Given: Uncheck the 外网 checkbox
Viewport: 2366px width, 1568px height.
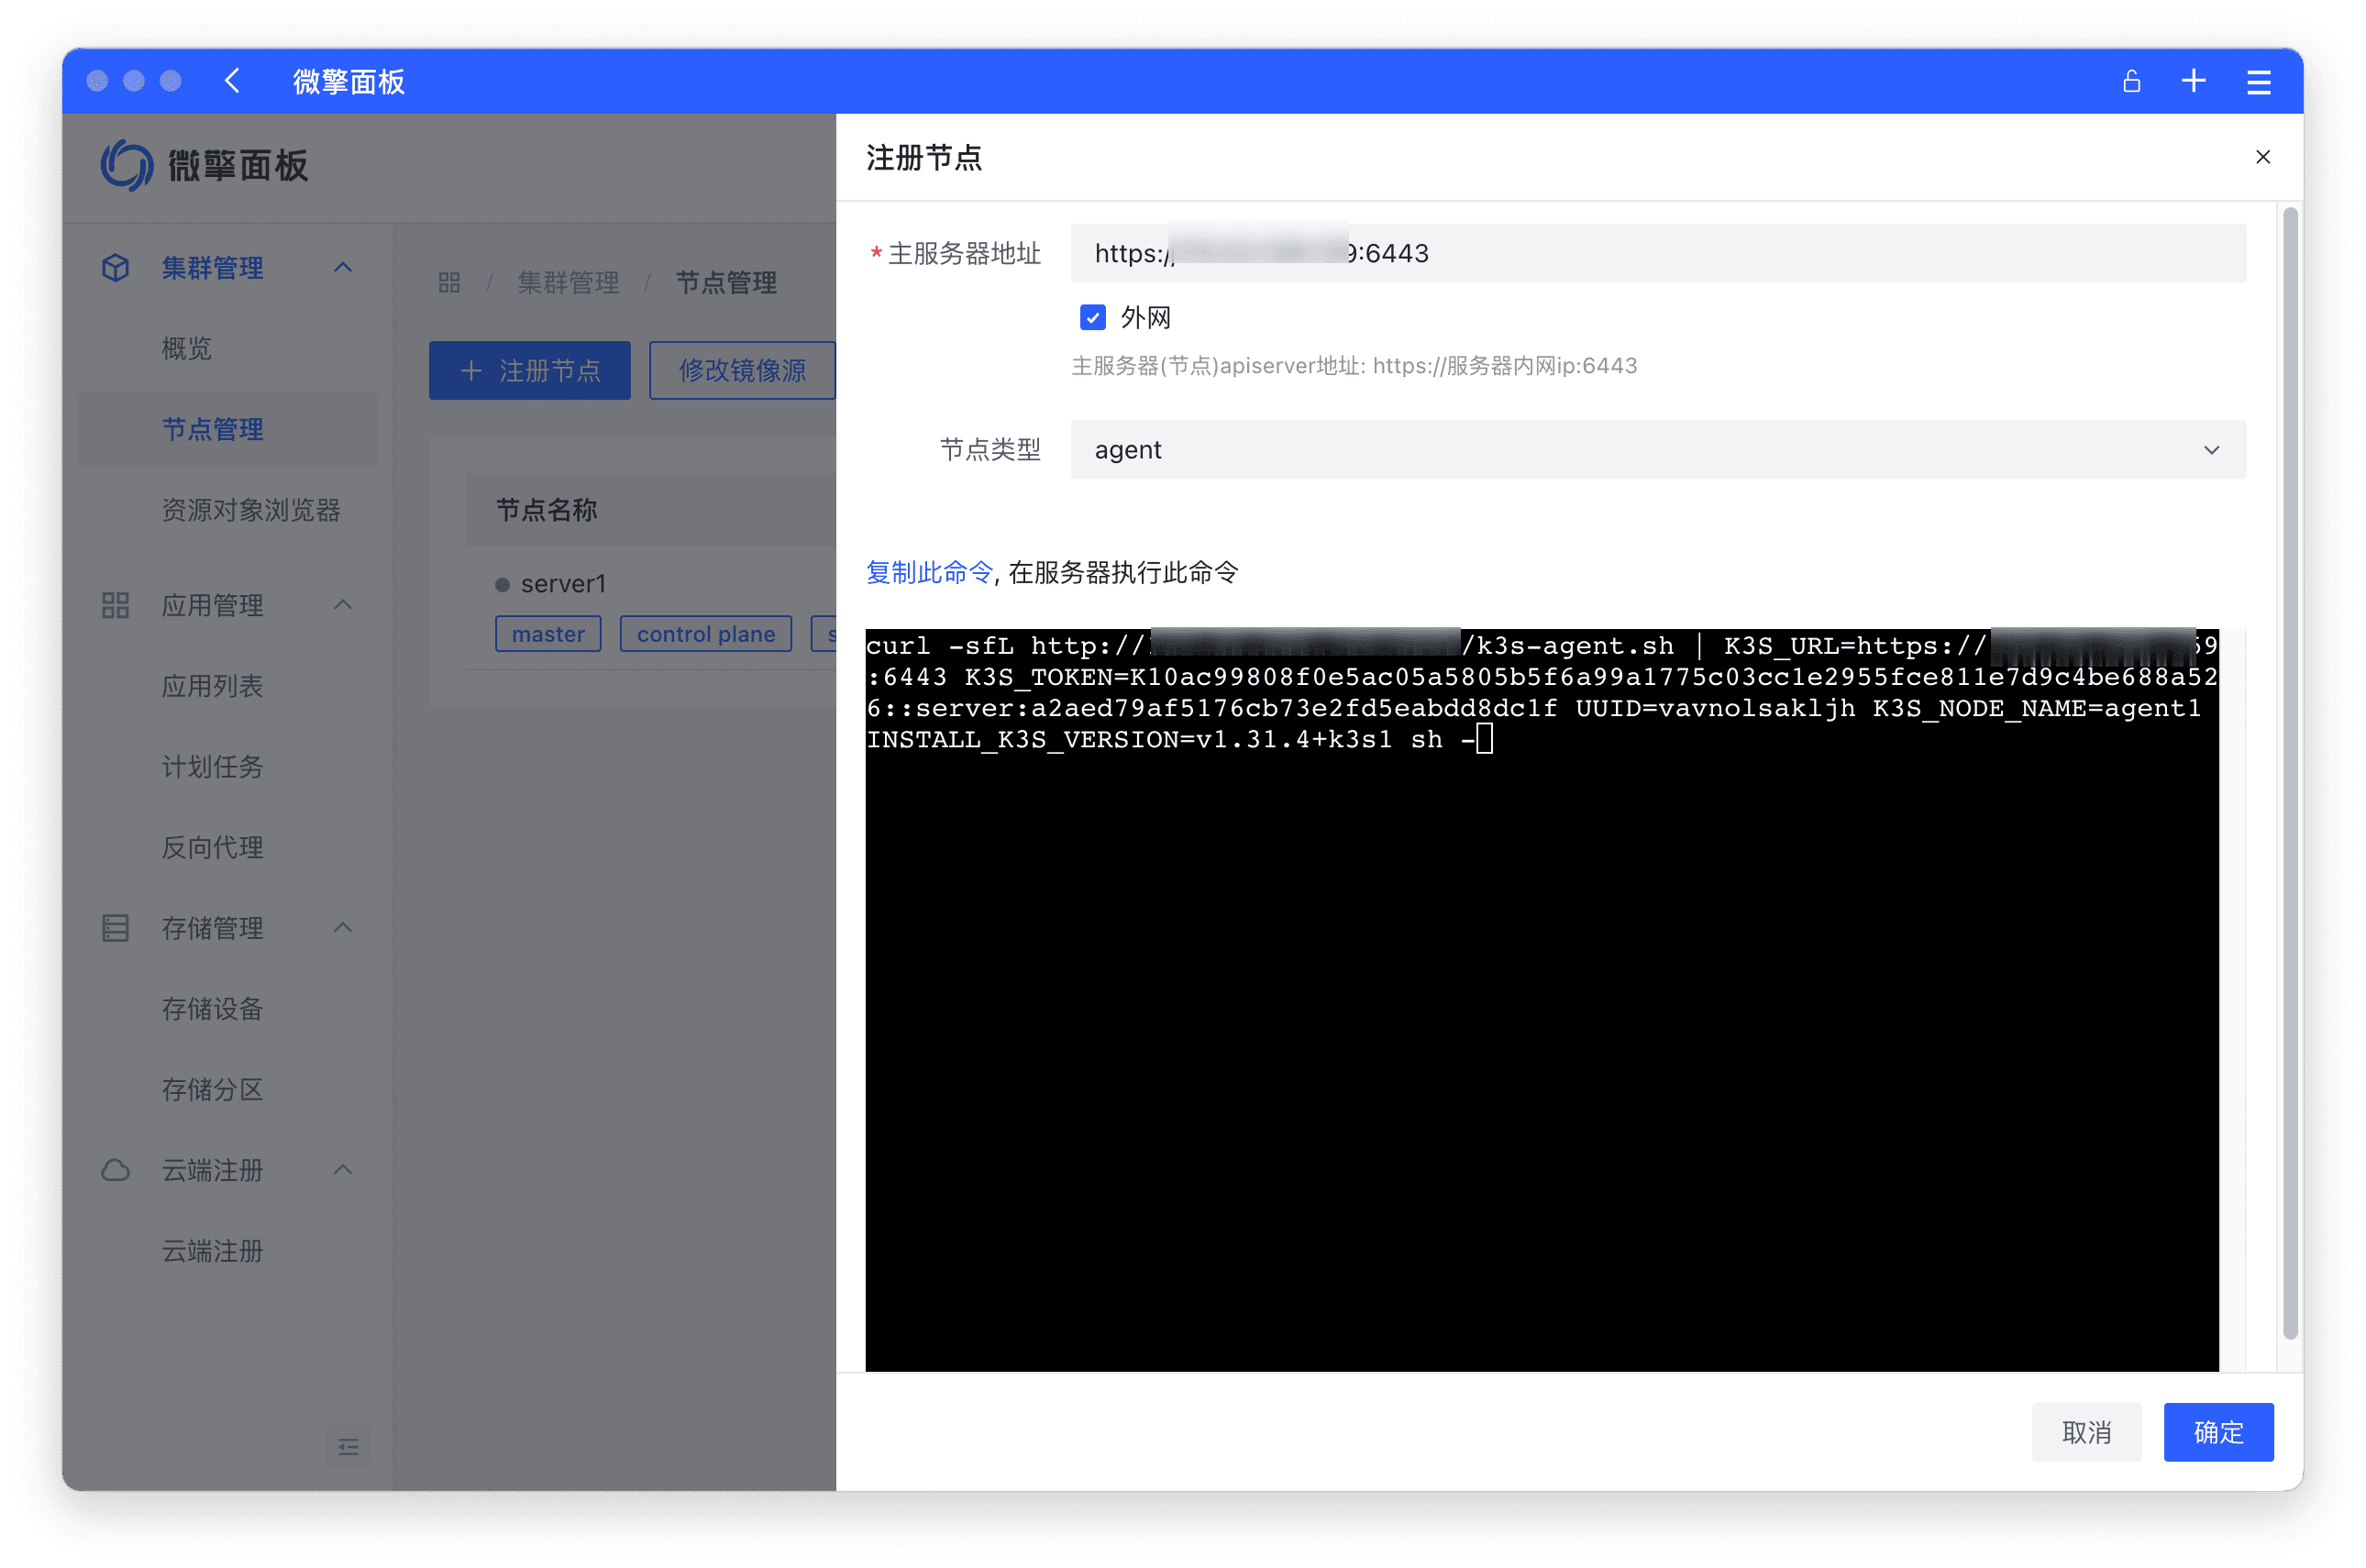Looking at the screenshot, I should [x=1092, y=318].
